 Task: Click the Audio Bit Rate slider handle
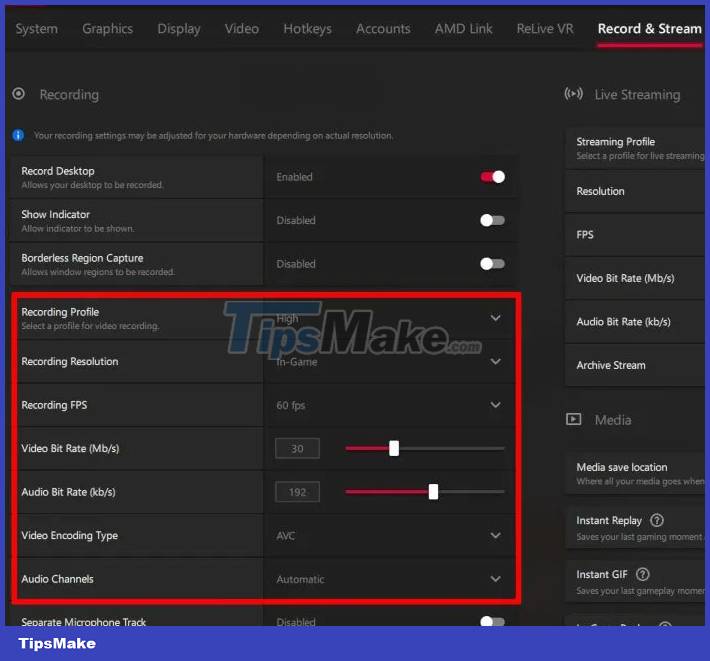coord(433,492)
